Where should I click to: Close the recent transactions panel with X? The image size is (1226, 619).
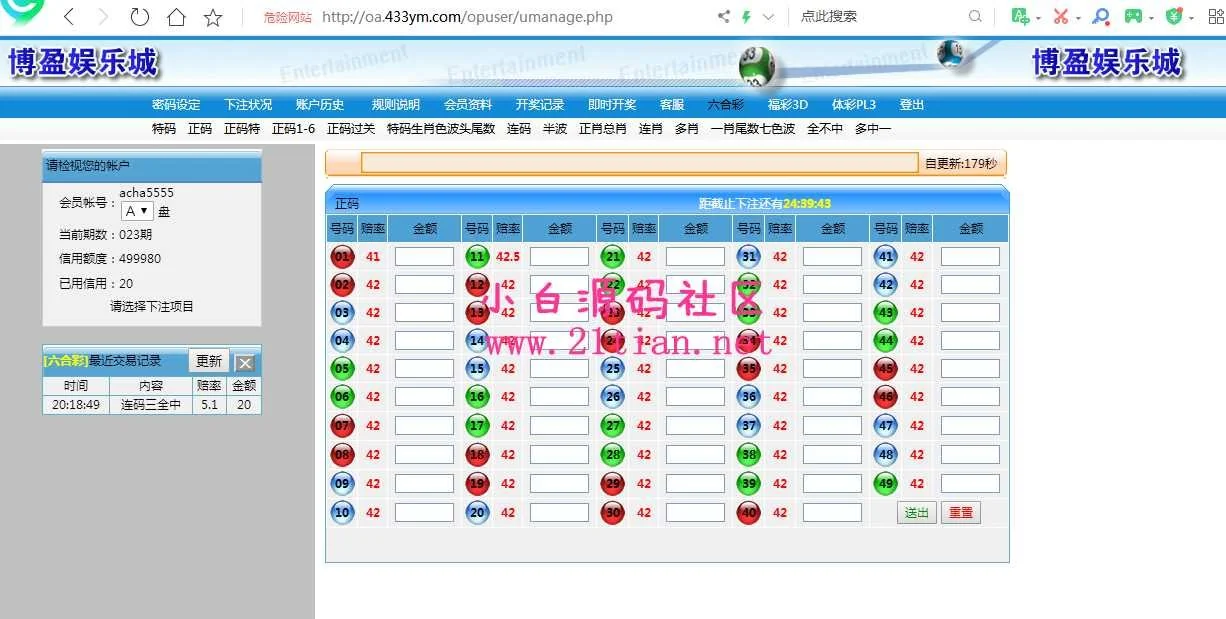click(245, 362)
